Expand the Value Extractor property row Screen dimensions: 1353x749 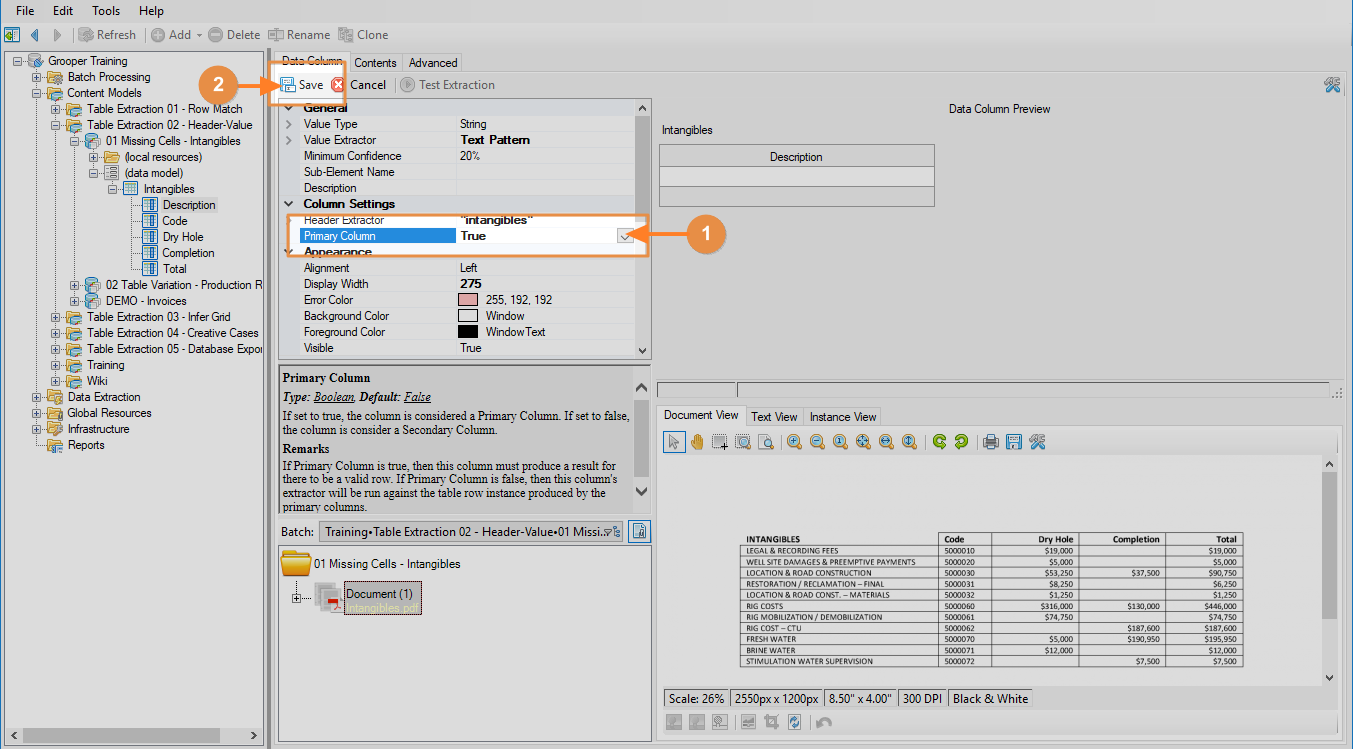coord(289,140)
